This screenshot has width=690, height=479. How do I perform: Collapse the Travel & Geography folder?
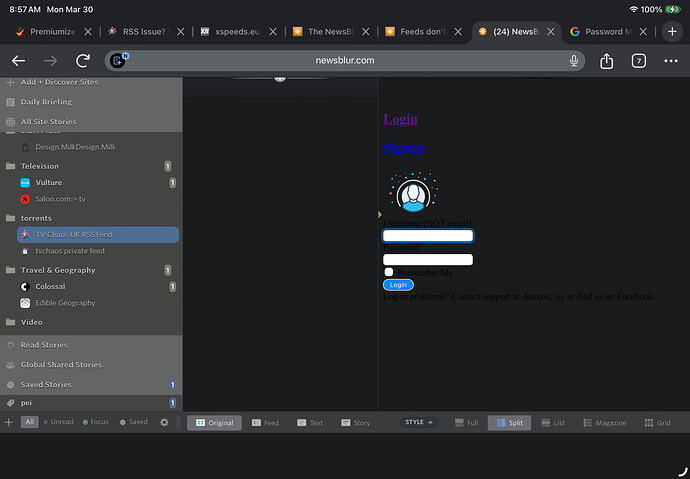(58, 270)
